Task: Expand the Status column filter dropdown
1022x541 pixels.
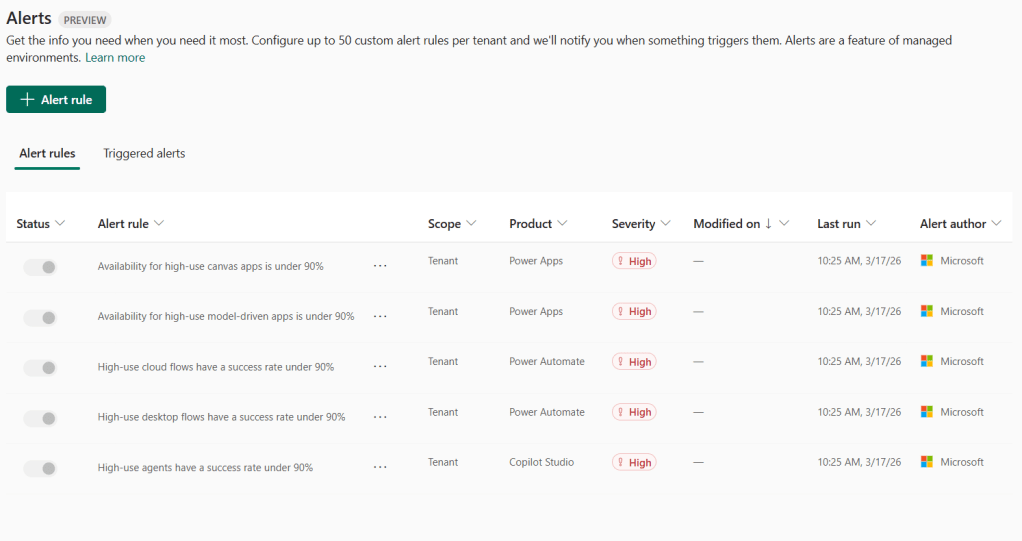Action: 60,224
